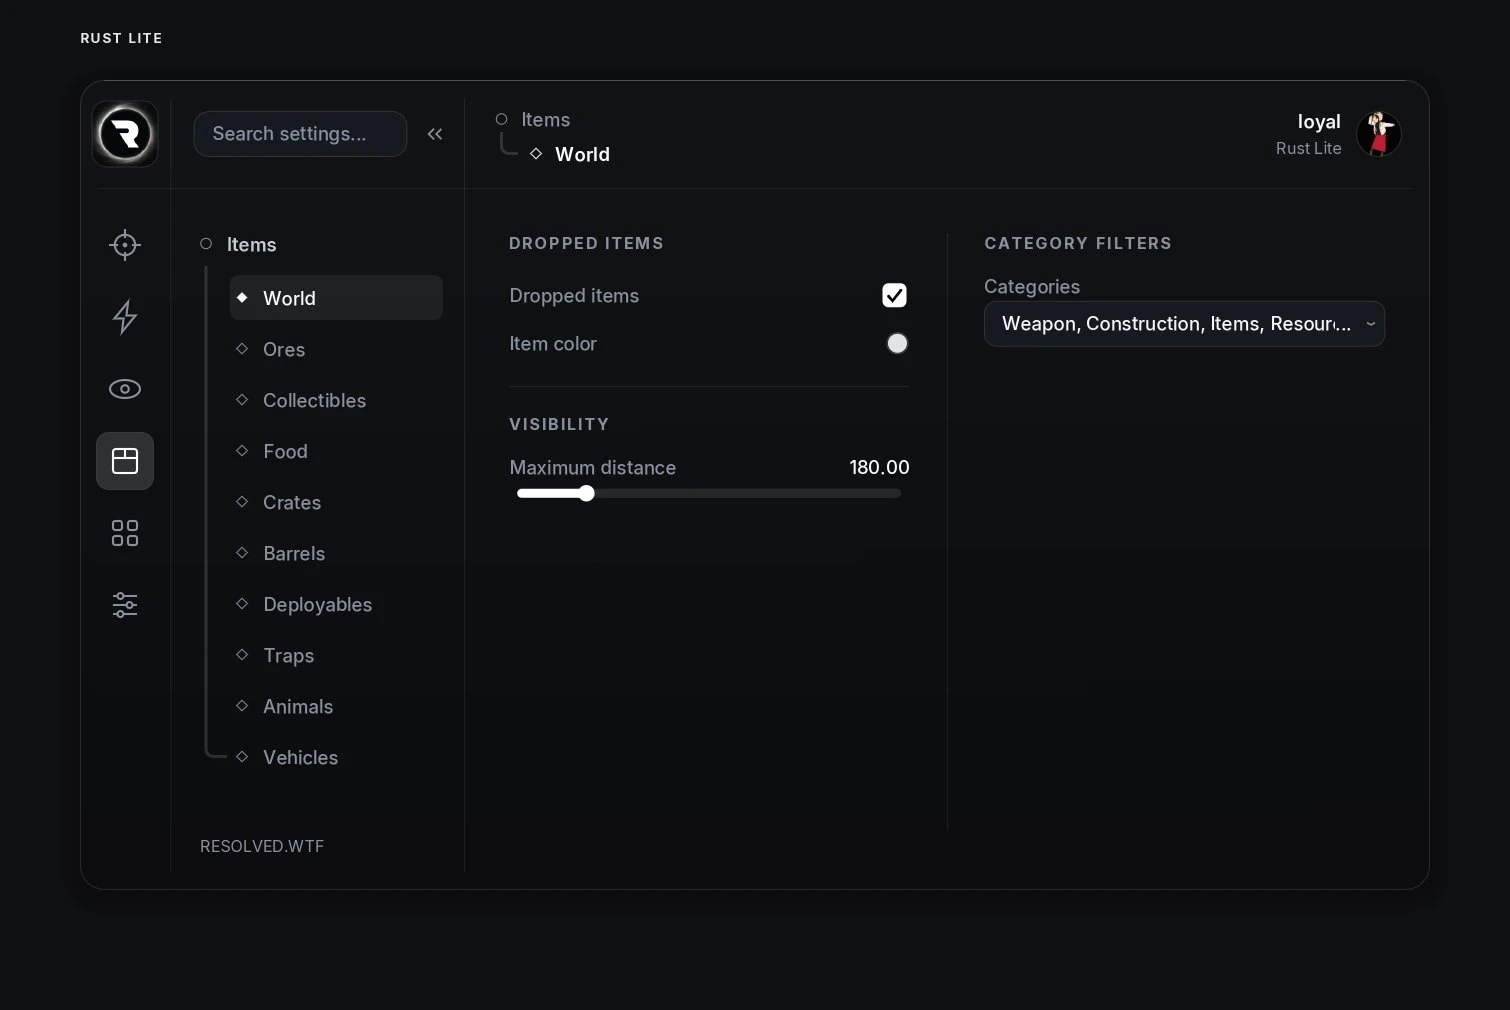Open the Item color swatch picker
The width and height of the screenshot is (1510, 1010).
point(897,343)
